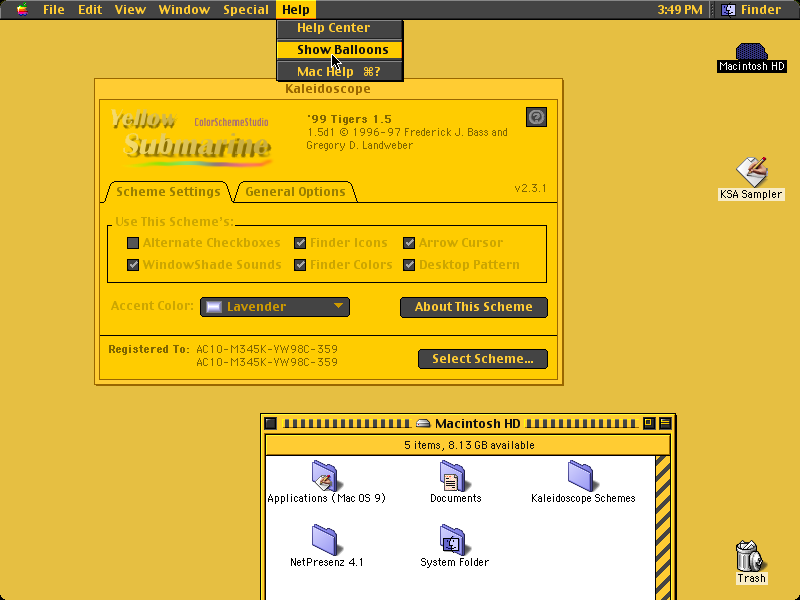This screenshot has height=600, width=800.
Task: Select the Kaleidoscope Schemes folder icon
Action: pos(581,476)
